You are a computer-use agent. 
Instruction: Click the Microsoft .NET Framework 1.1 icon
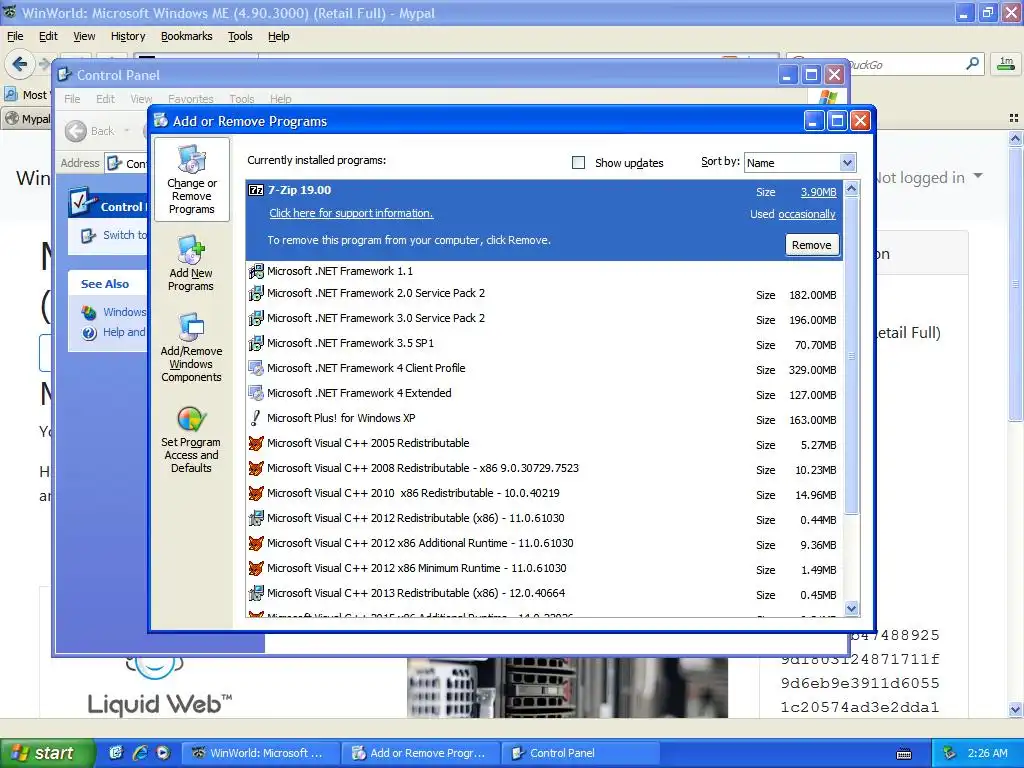tap(256, 270)
